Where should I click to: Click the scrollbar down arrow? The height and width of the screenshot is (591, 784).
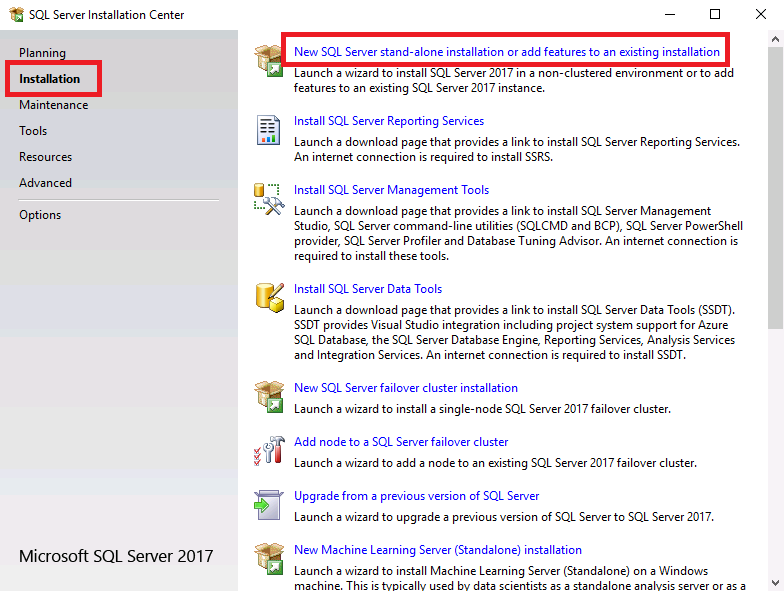(x=775, y=581)
